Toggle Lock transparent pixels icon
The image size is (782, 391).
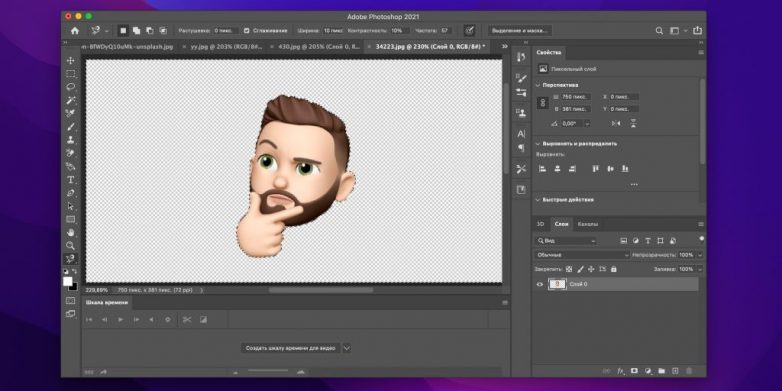click(569, 269)
